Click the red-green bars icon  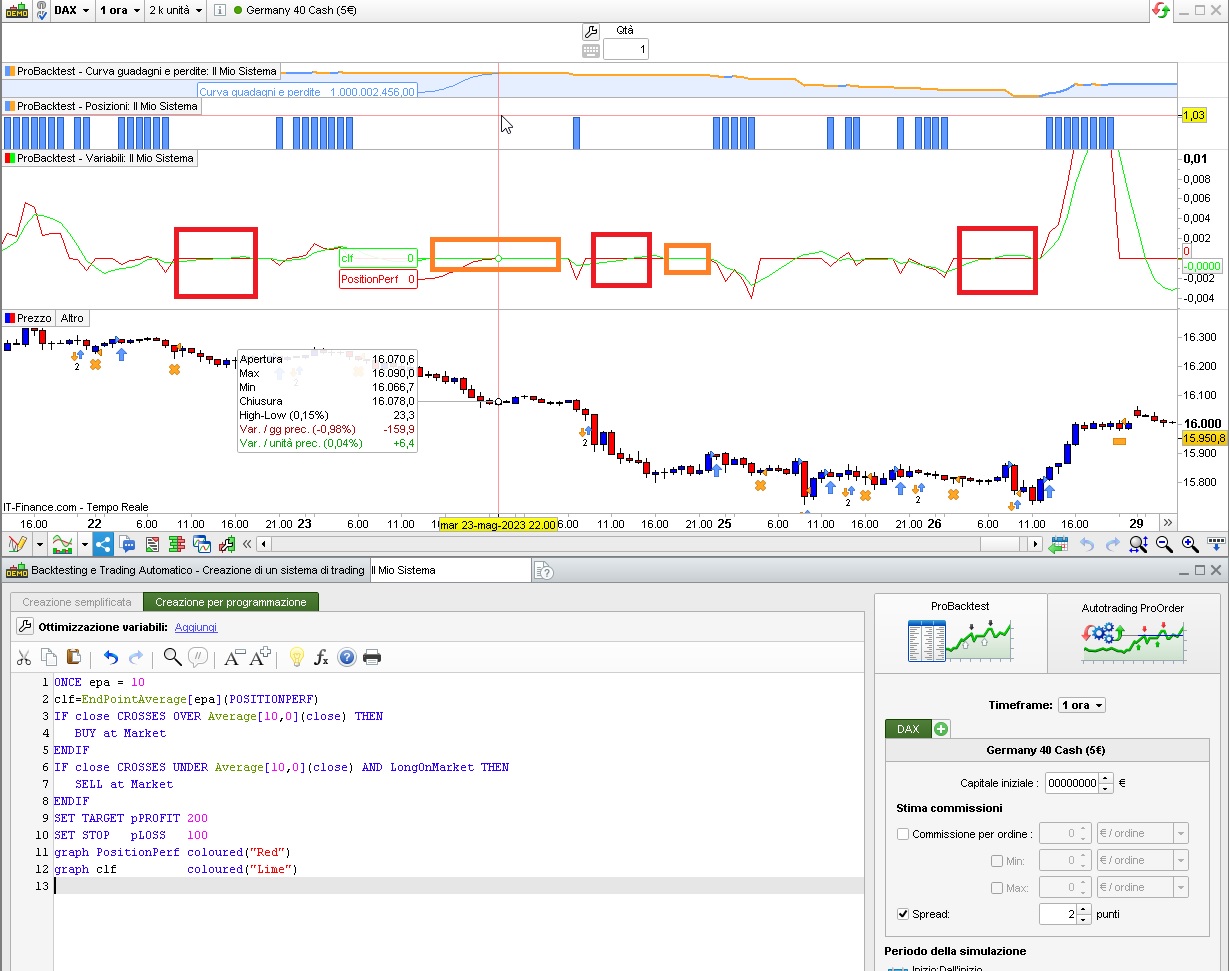(177, 545)
